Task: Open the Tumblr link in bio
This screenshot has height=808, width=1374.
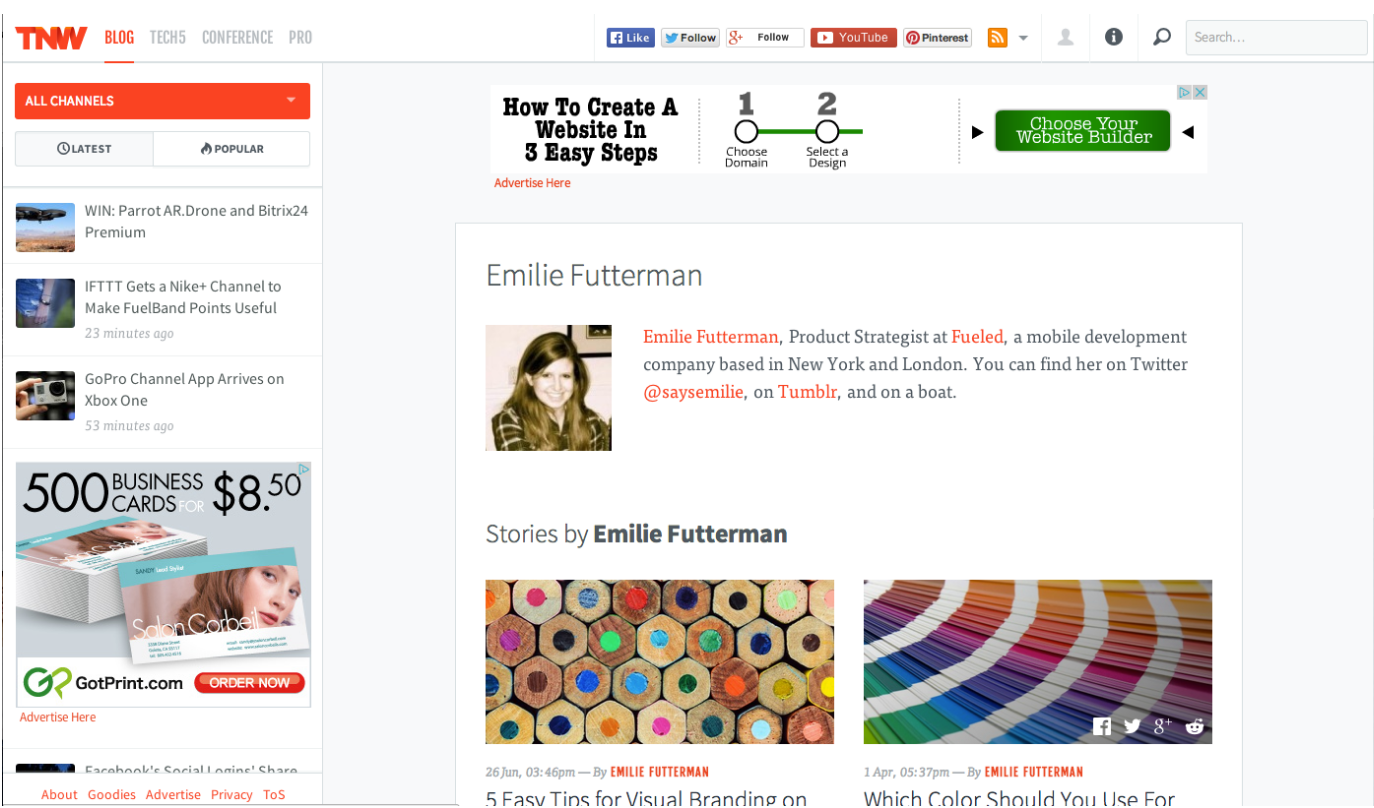Action: click(807, 392)
